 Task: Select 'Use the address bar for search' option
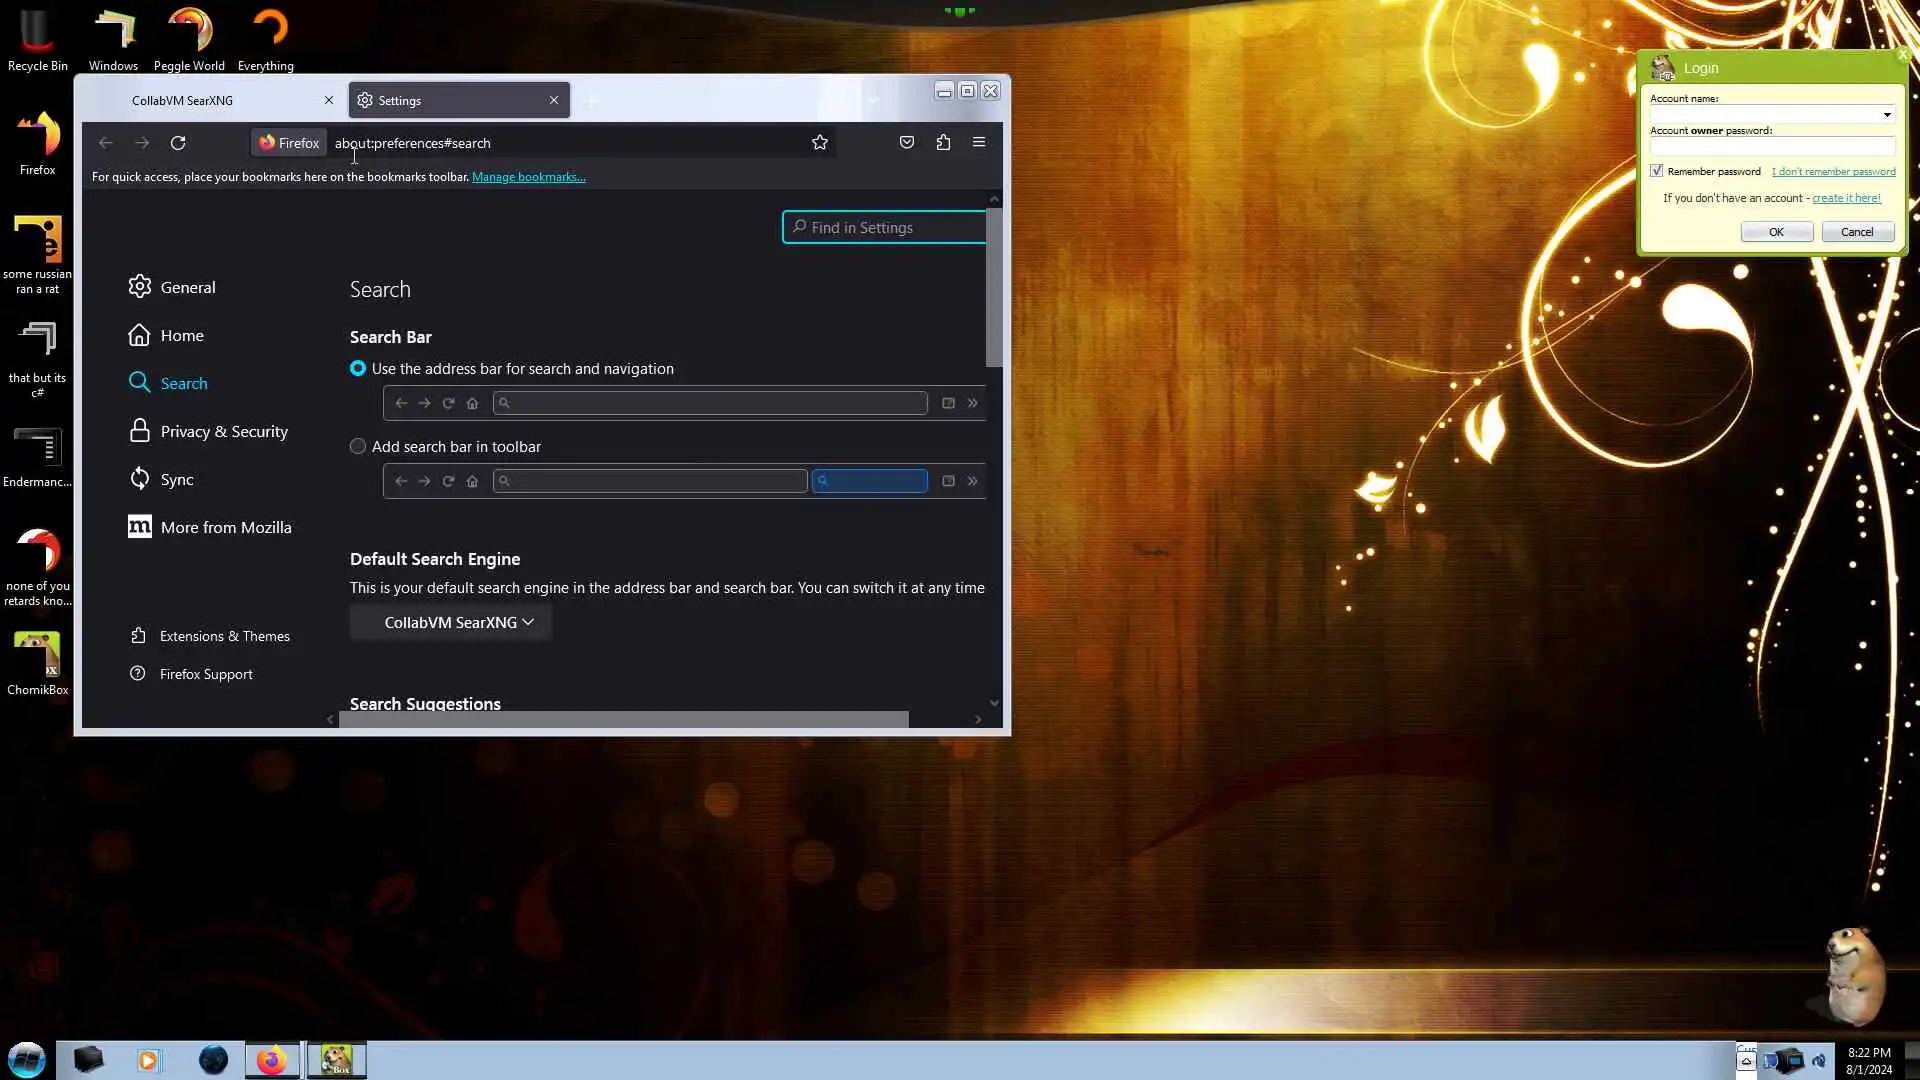pos(358,369)
